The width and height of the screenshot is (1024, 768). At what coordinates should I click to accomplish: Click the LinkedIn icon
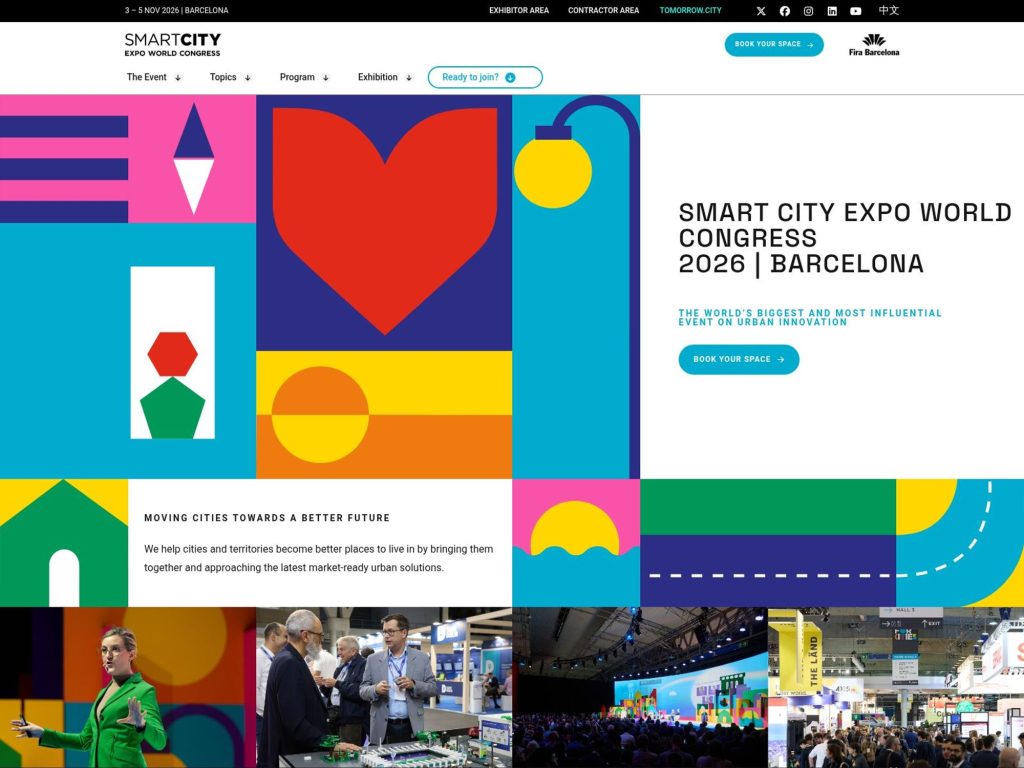(831, 11)
